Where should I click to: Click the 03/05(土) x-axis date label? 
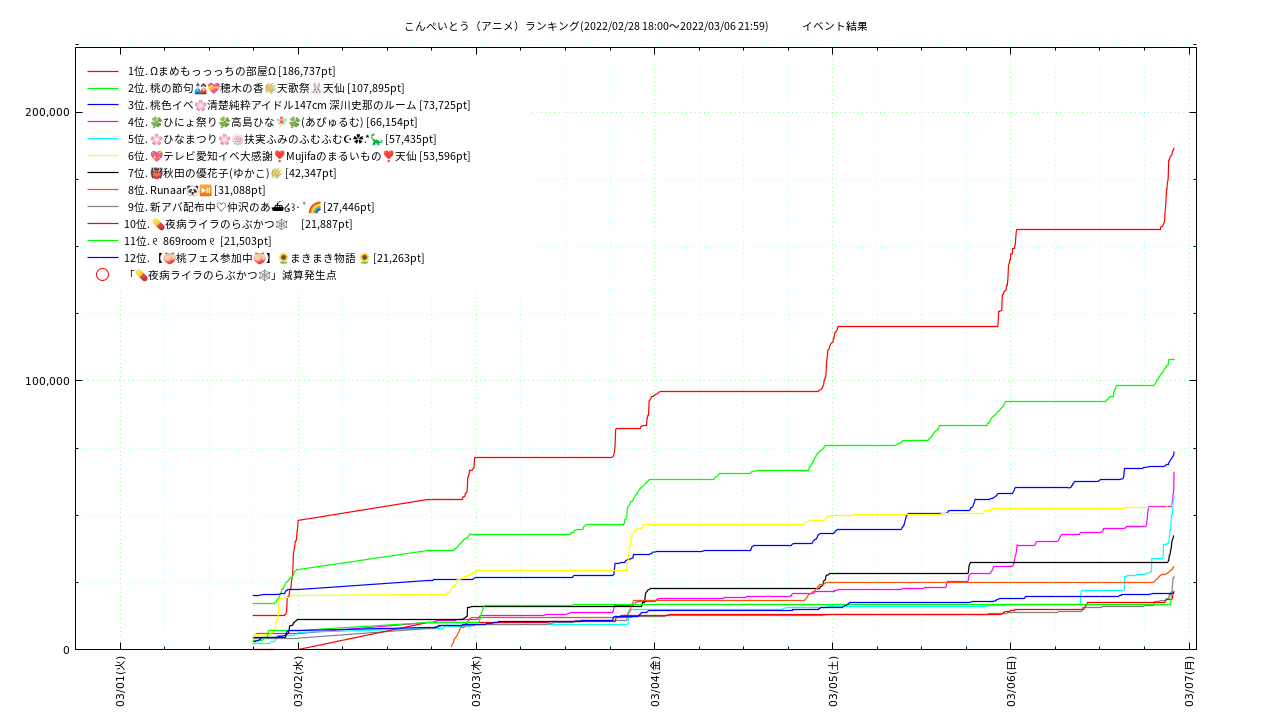[x=832, y=682]
